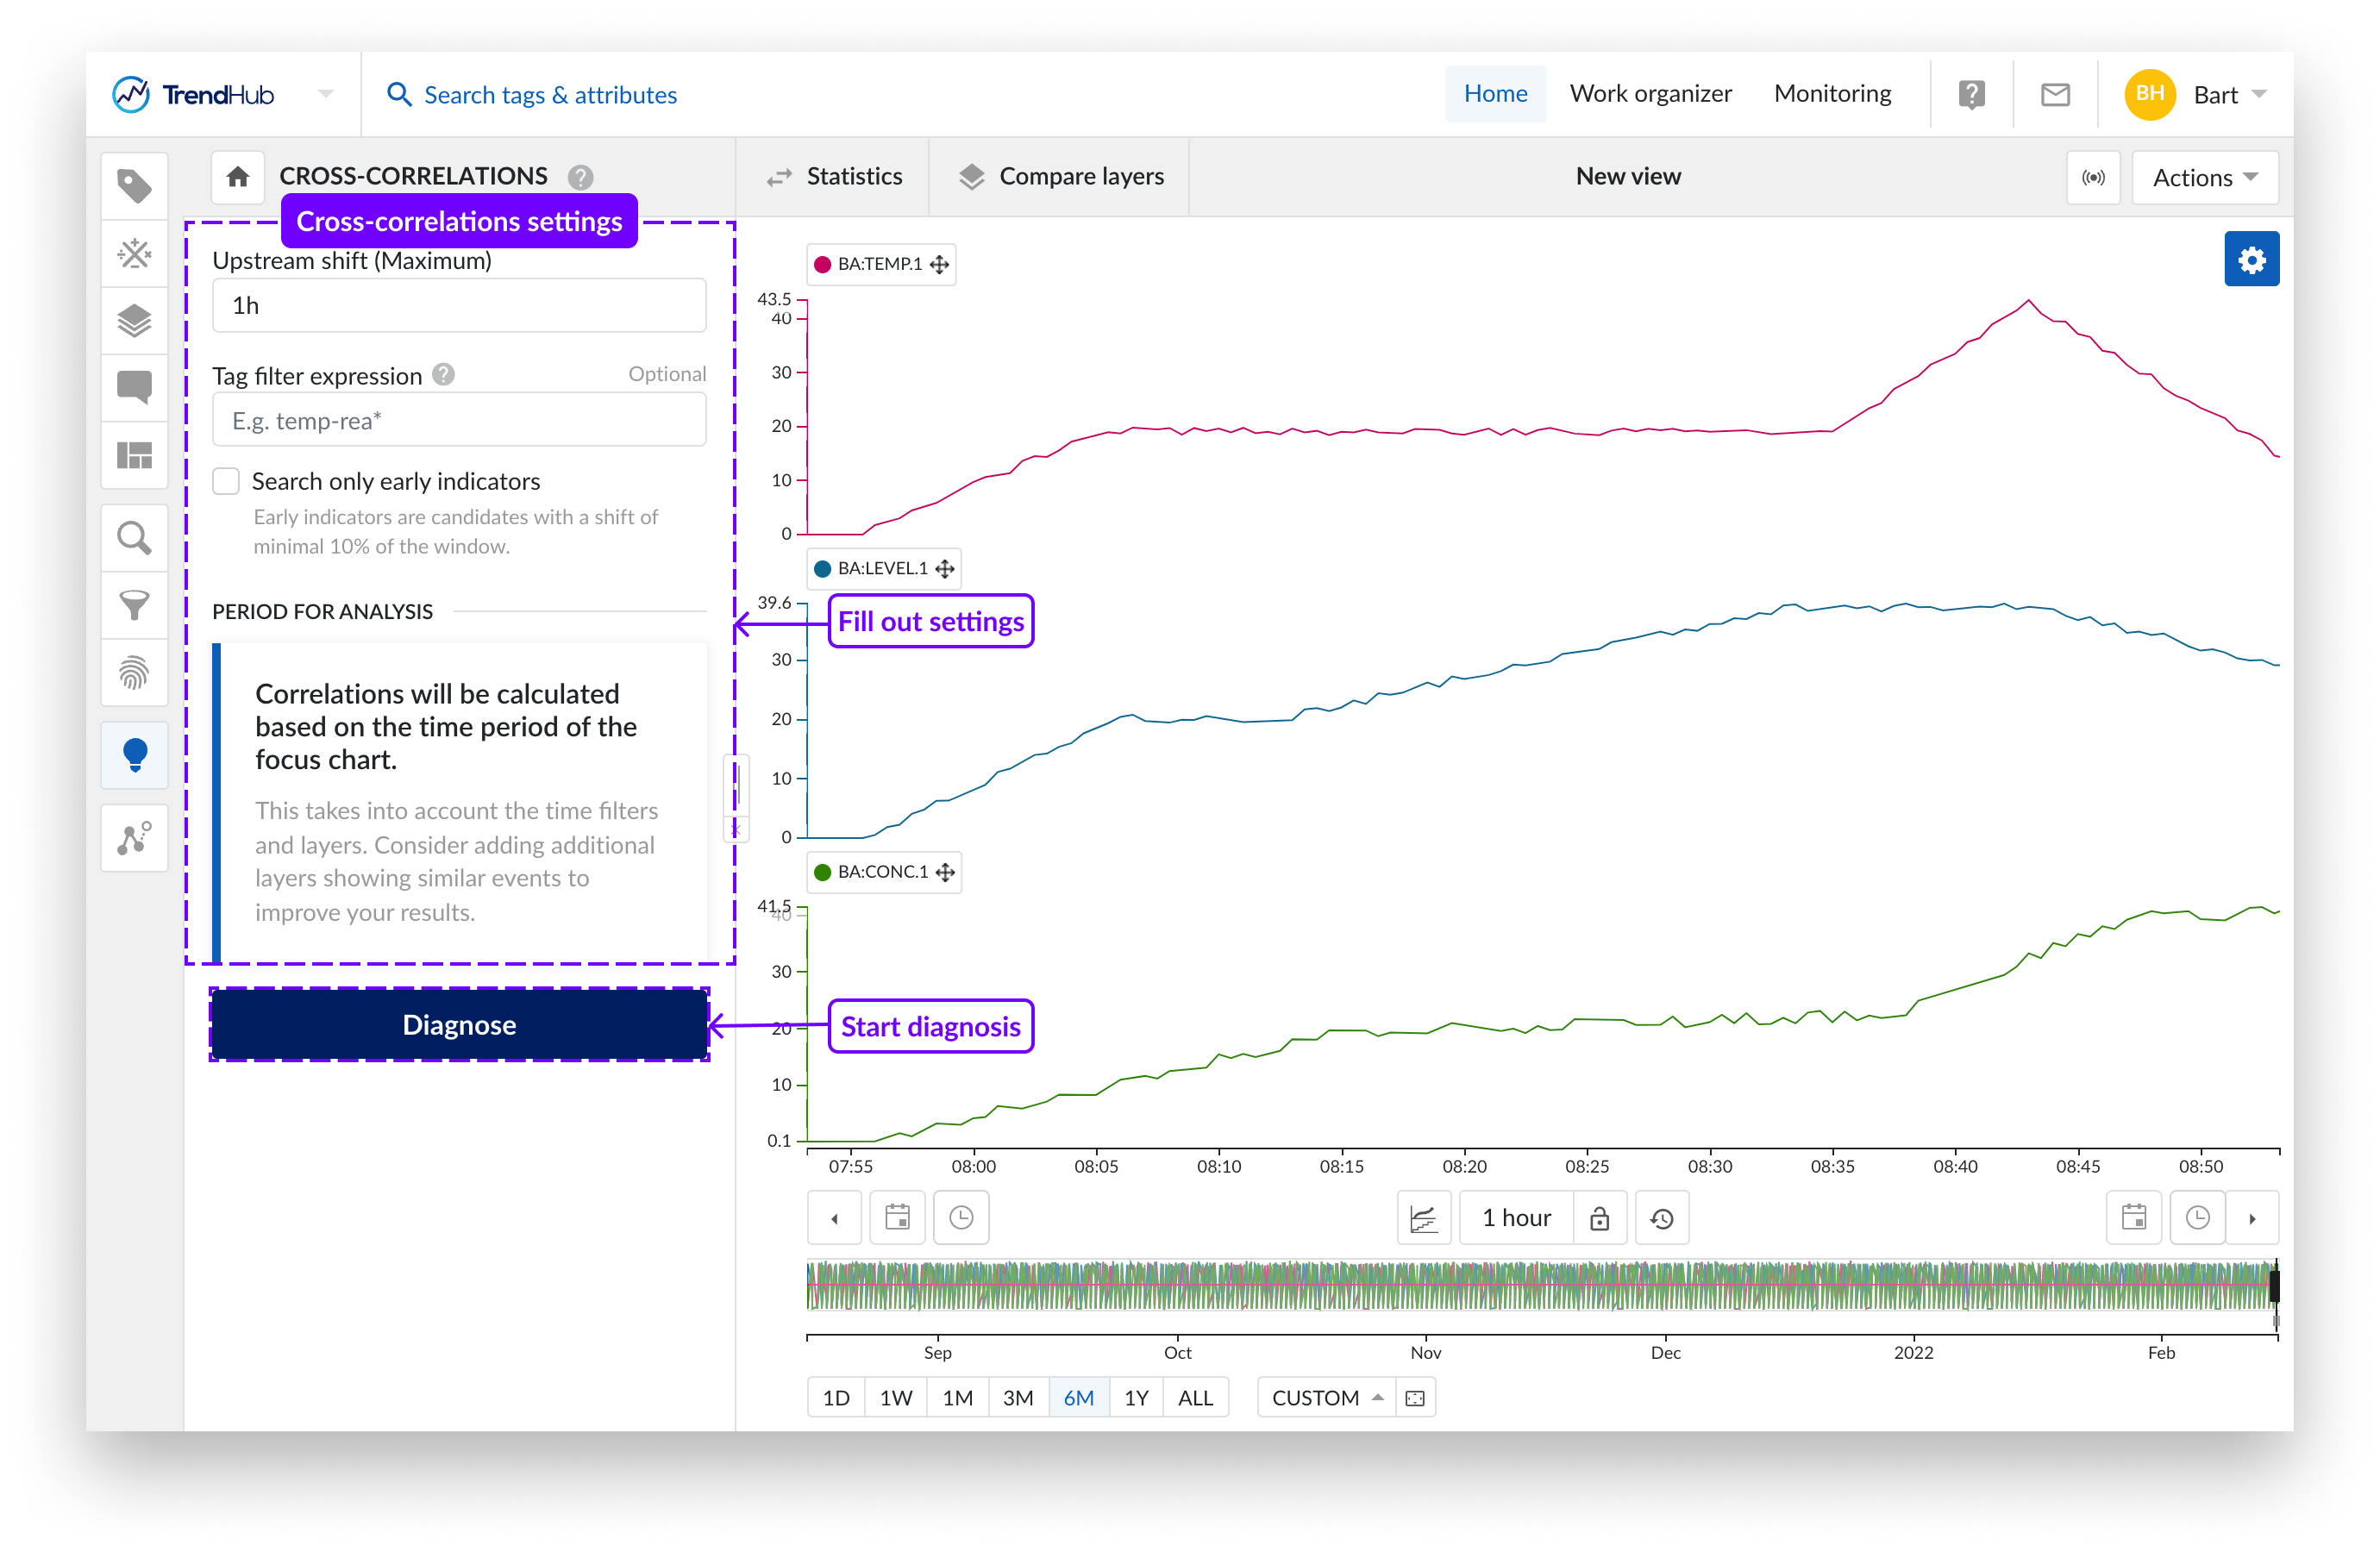Click the live mode broadcast icon

click(2093, 178)
